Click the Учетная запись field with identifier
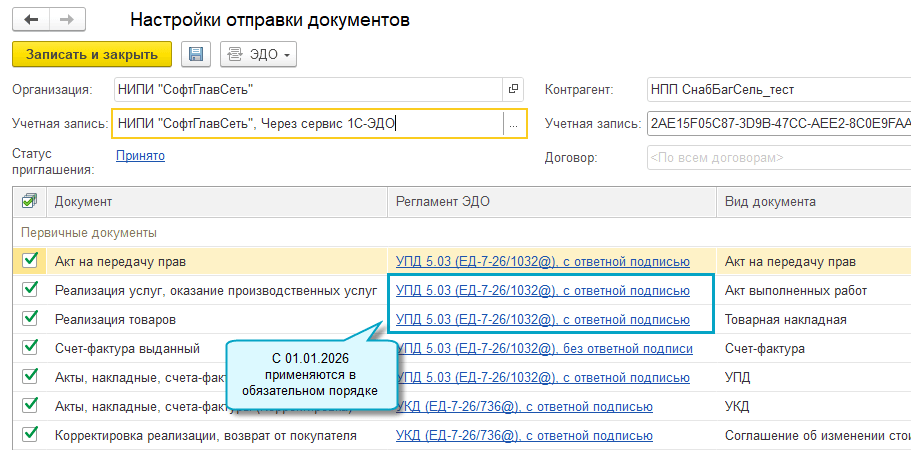The height and width of the screenshot is (450, 911). [x=778, y=124]
